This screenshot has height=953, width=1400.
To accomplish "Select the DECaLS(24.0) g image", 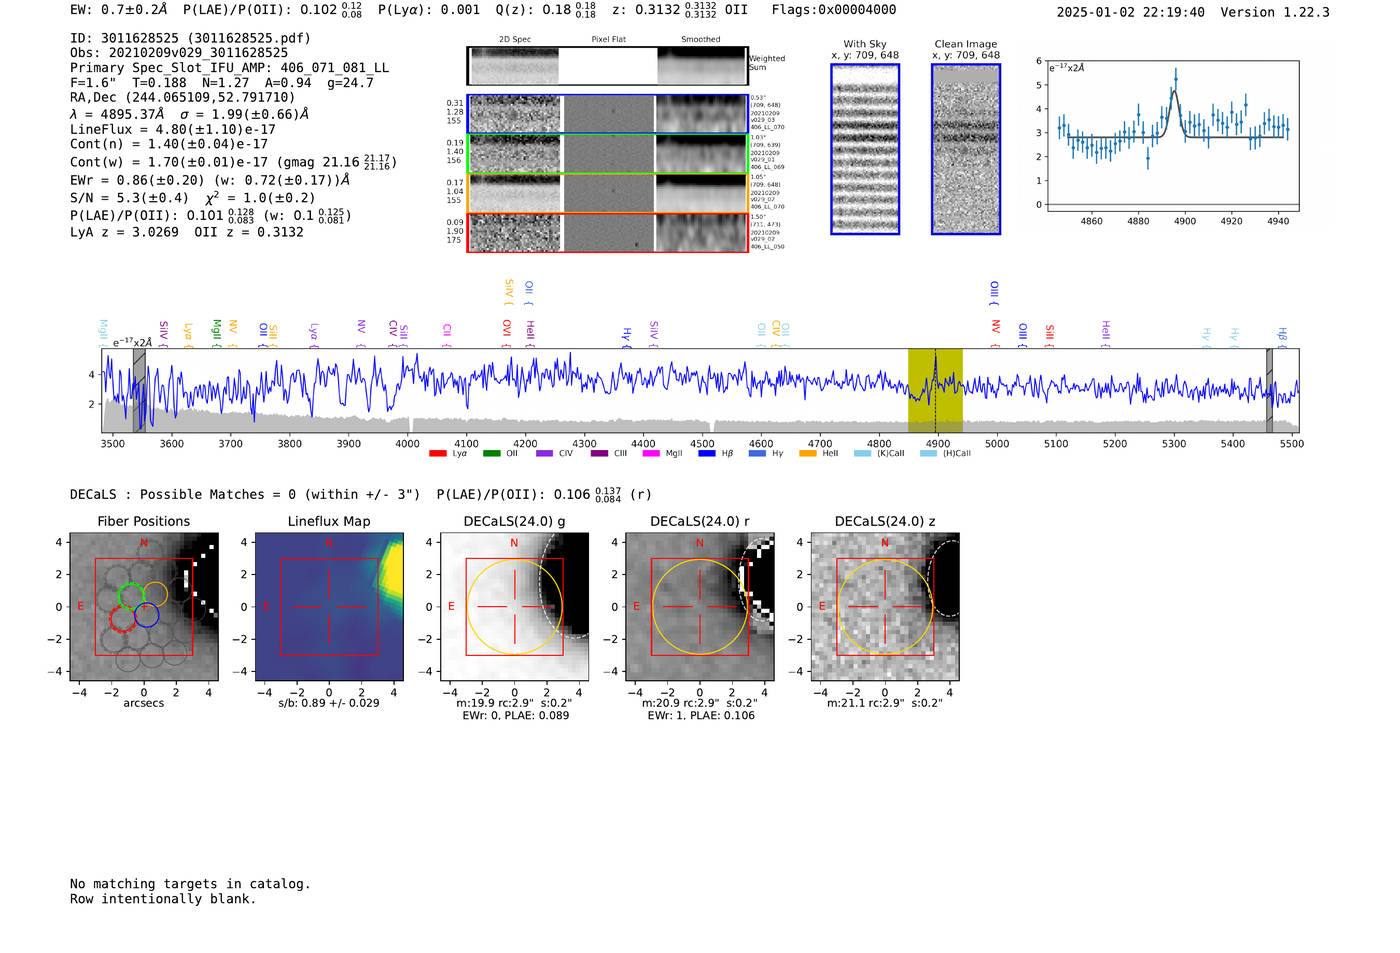I will 515,607.
